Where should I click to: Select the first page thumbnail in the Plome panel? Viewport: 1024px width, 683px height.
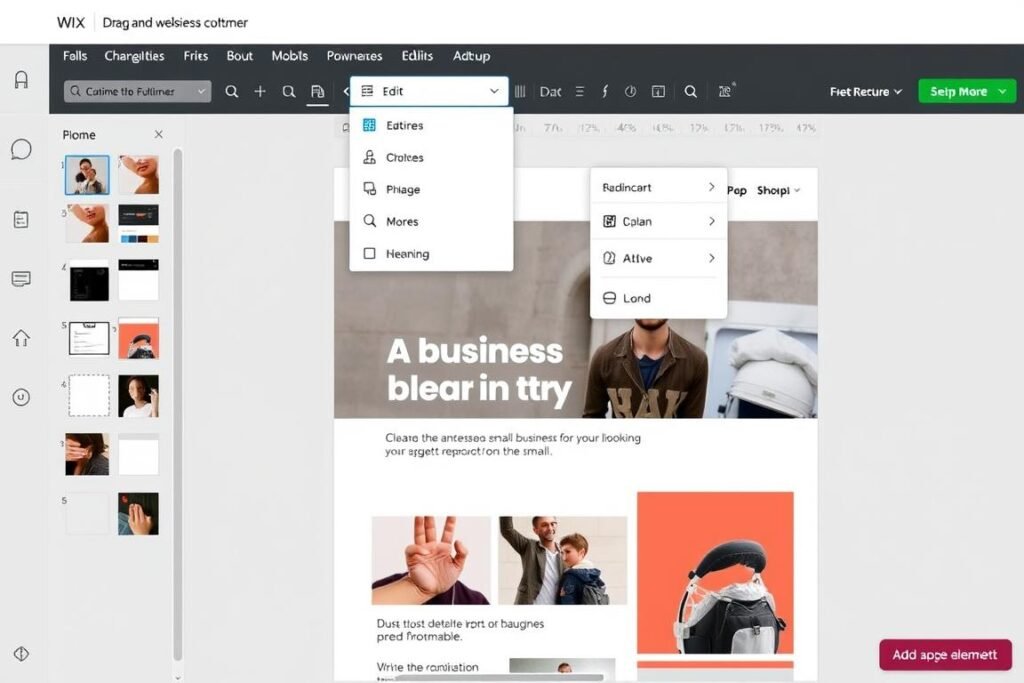86,174
